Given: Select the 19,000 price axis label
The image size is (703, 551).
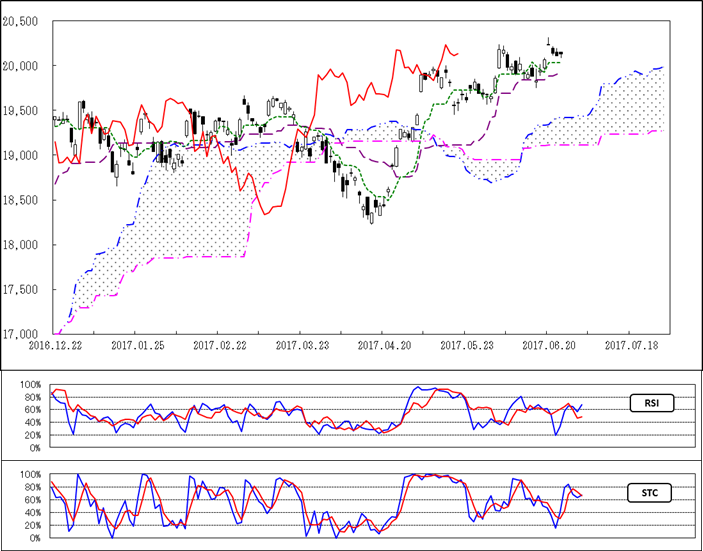Looking at the screenshot, I should (x=20, y=156).
